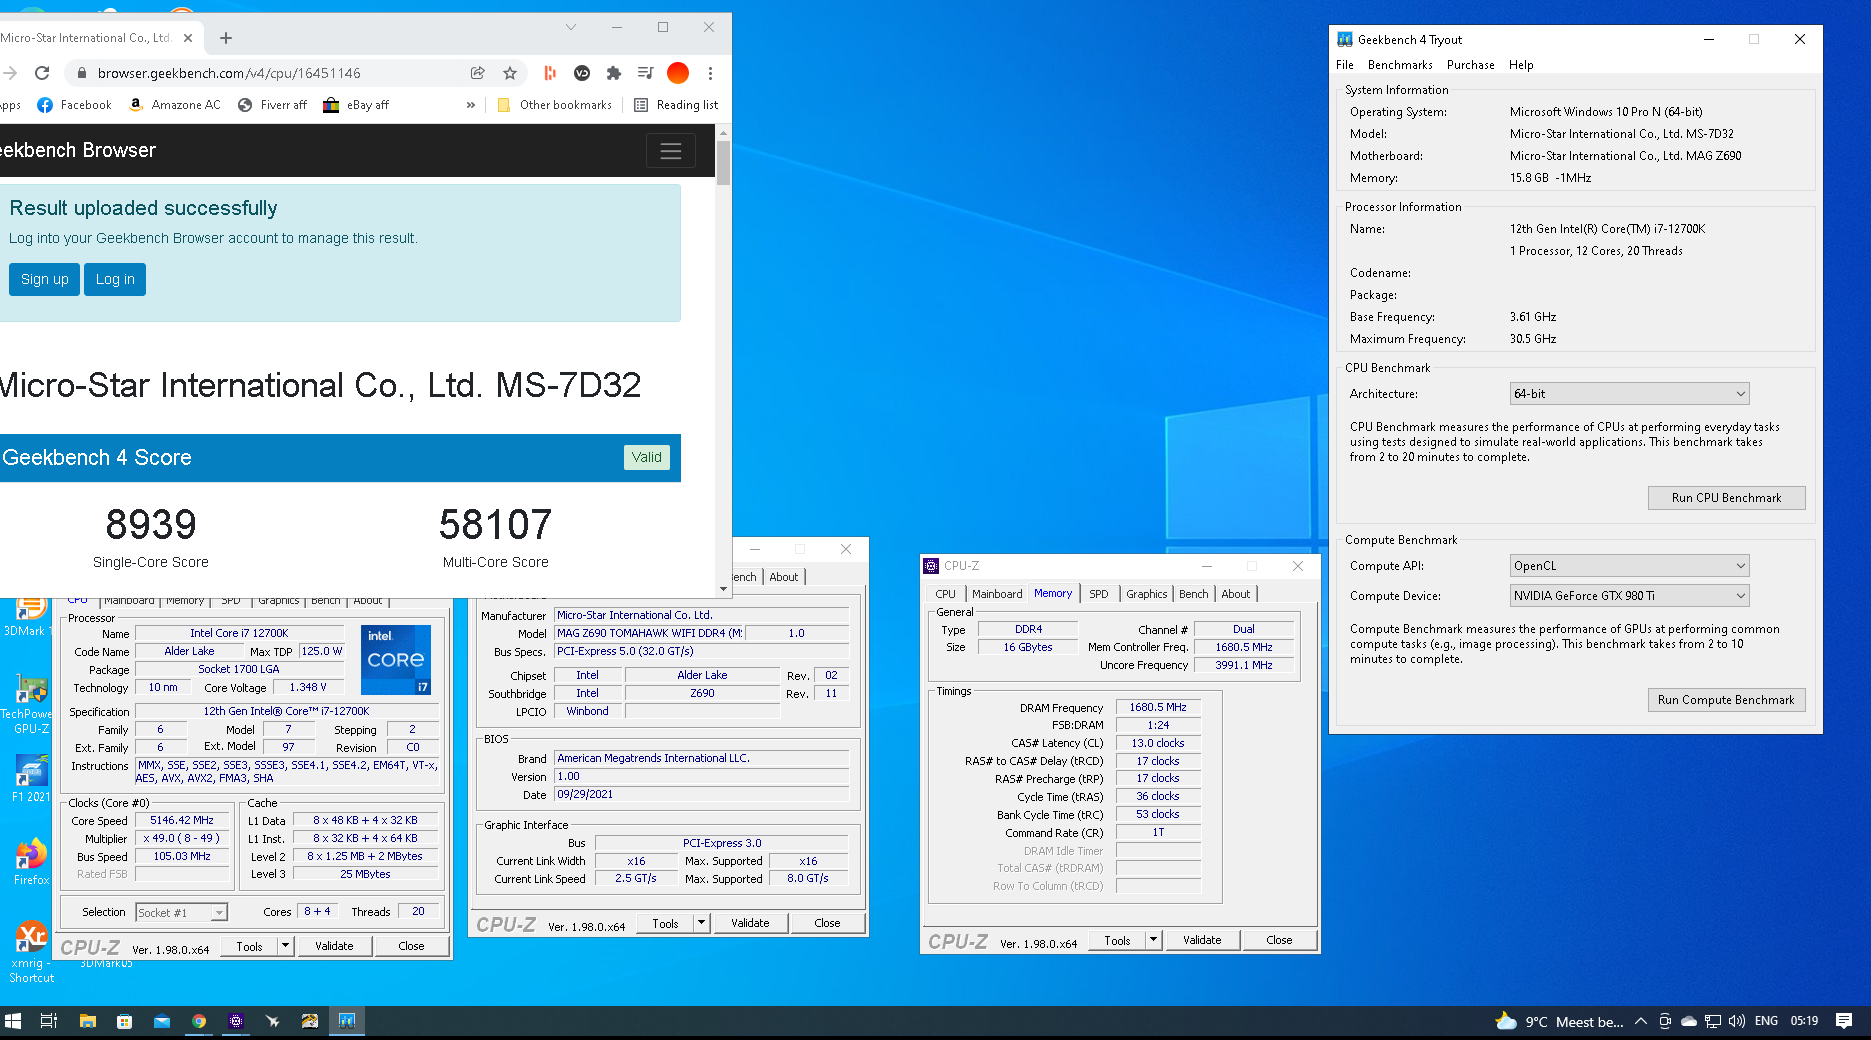Open the Purchase menu in Geekbench 4
Image resolution: width=1871 pixels, height=1040 pixels.
pyautogui.click(x=1471, y=65)
